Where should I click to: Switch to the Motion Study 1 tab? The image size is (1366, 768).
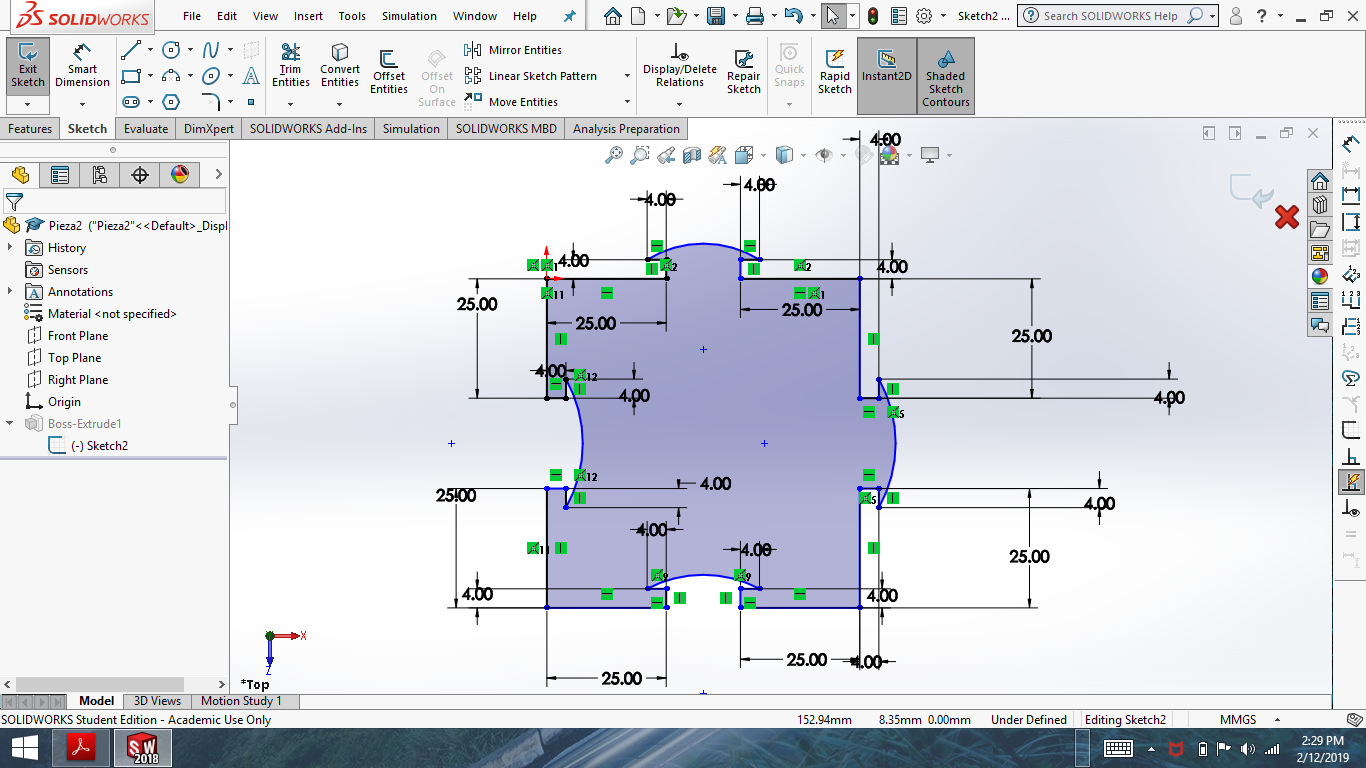click(x=241, y=701)
